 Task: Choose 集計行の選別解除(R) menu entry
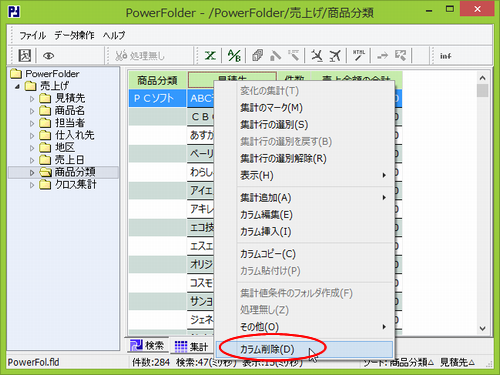click(x=304, y=158)
